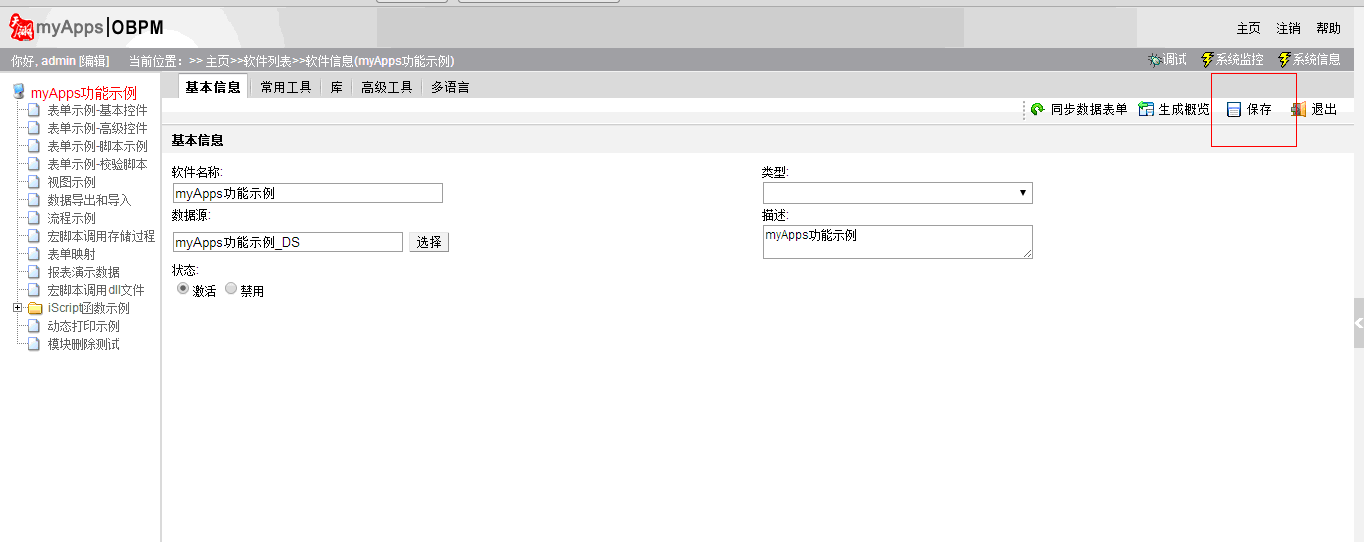The width and height of the screenshot is (1364, 542).
Task: Open the 多语言 tab
Action: click(x=450, y=87)
